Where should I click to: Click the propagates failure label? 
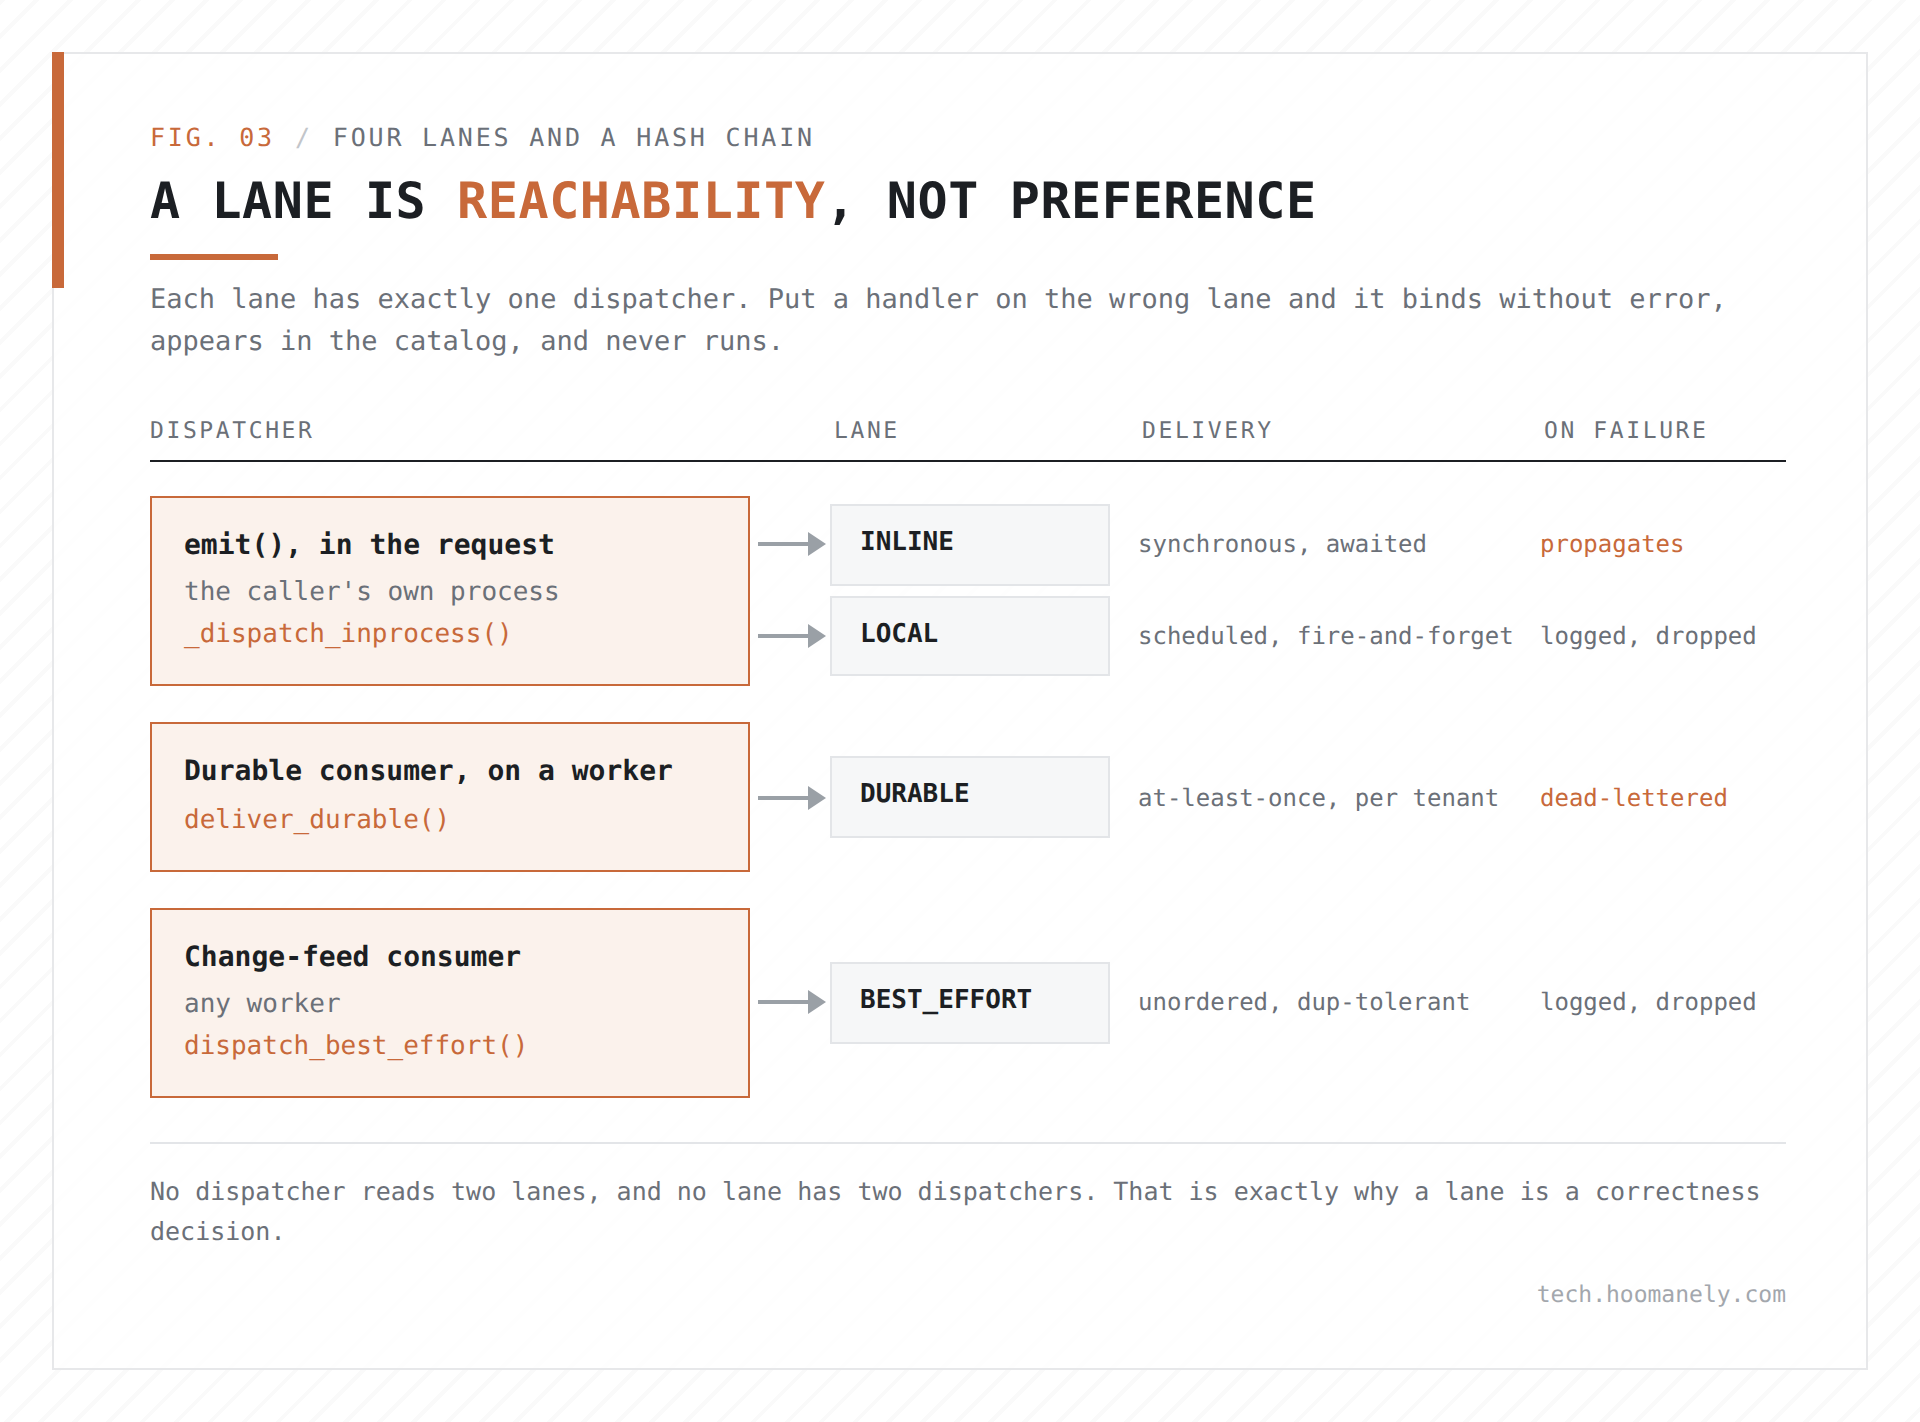(1611, 544)
